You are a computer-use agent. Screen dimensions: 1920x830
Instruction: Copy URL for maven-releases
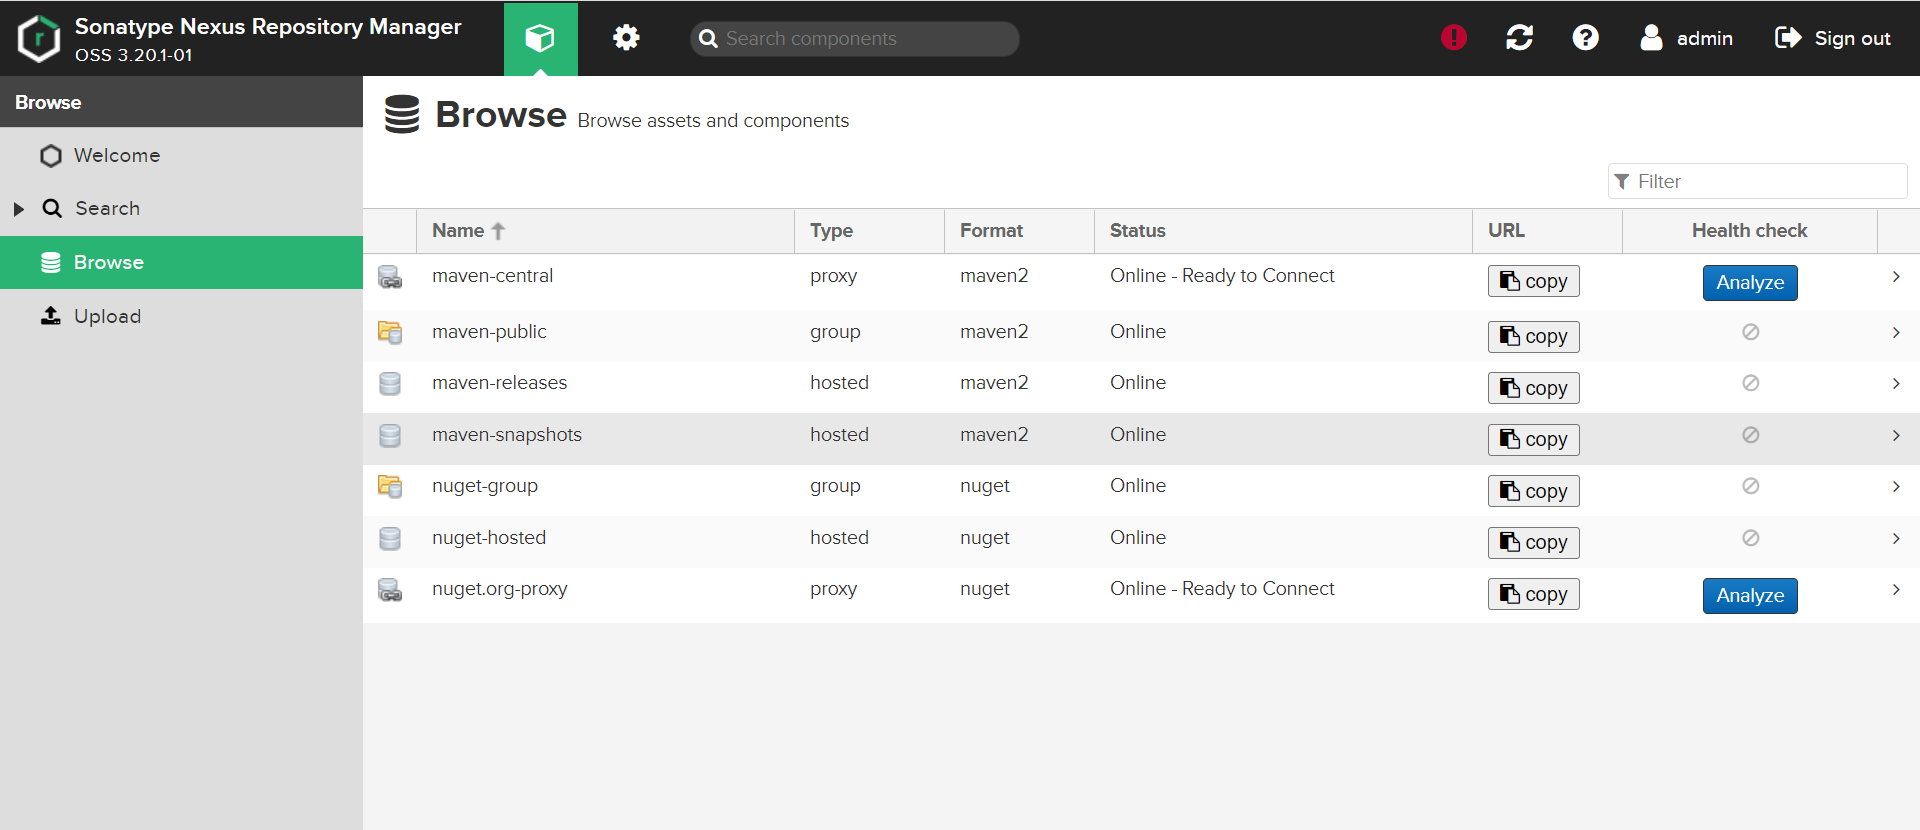pos(1534,388)
